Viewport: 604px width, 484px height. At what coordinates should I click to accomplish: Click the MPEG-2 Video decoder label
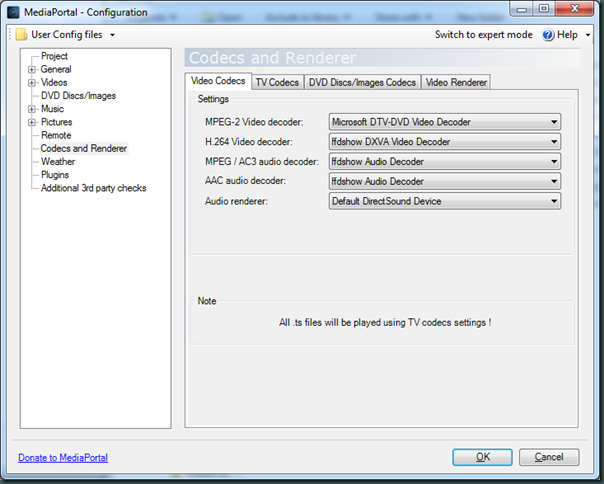(x=254, y=122)
